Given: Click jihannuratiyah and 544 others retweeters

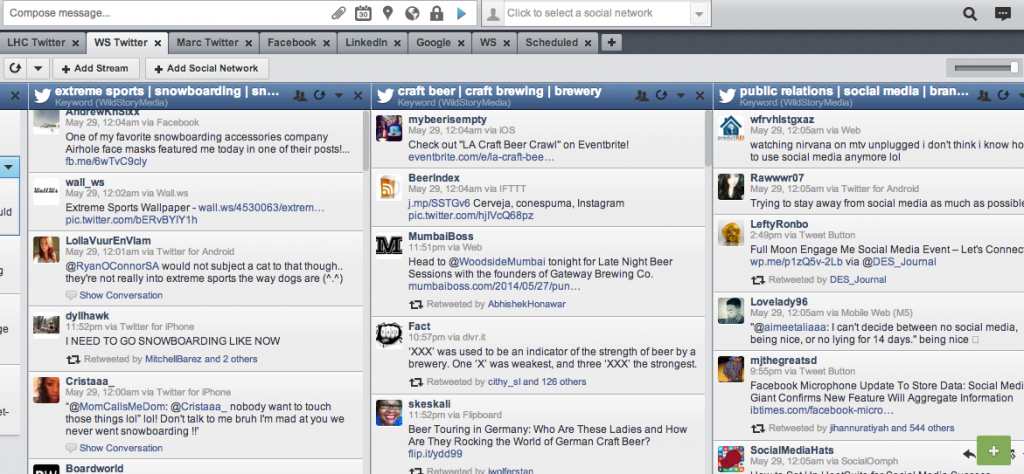Looking at the screenshot, I should pyautogui.click(x=892, y=428).
